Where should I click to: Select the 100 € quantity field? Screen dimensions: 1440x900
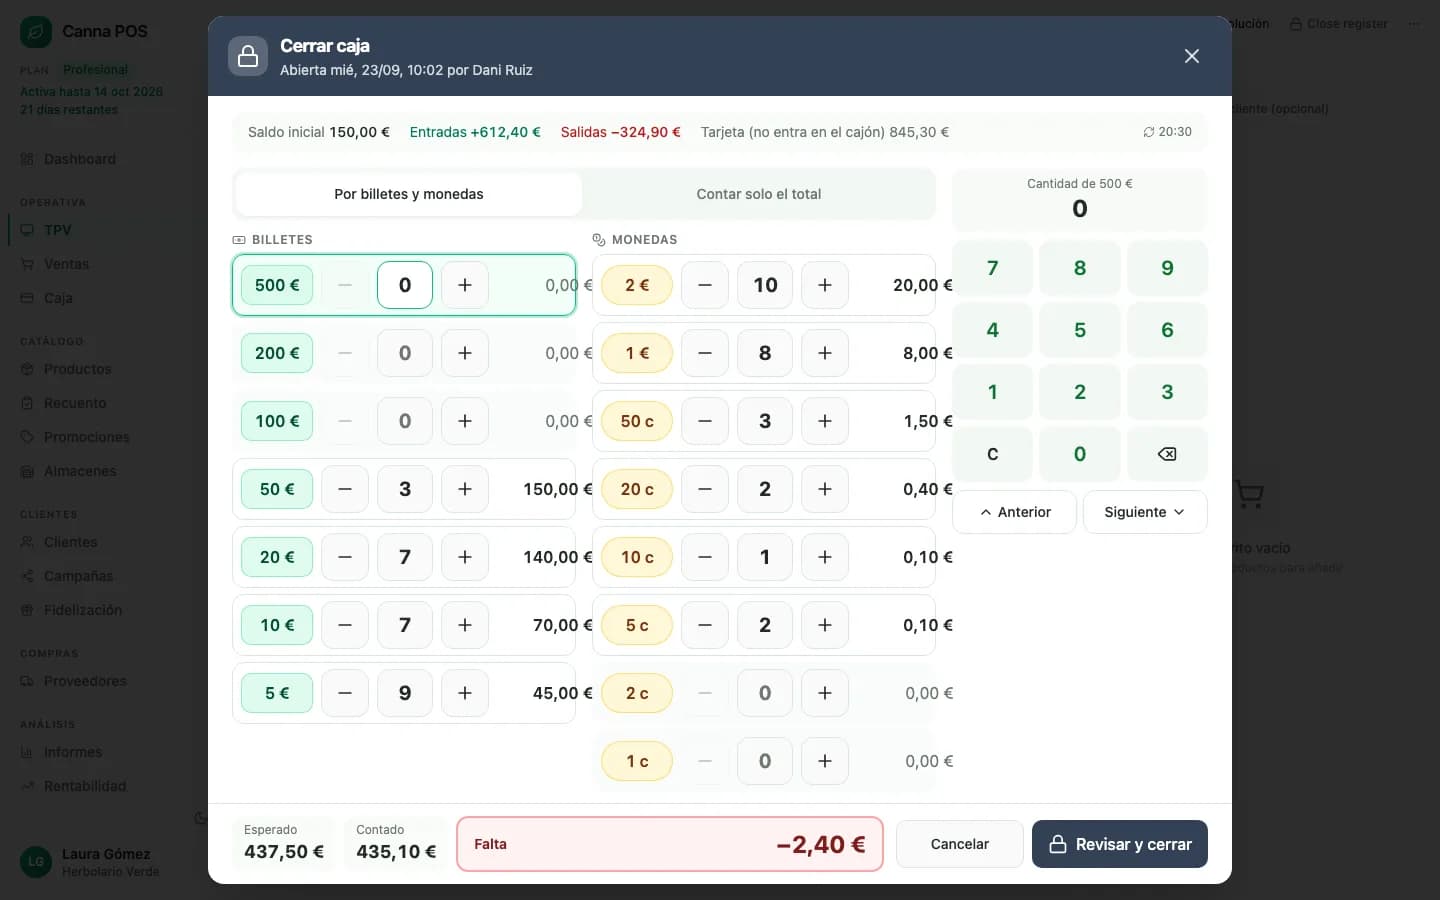tap(405, 421)
